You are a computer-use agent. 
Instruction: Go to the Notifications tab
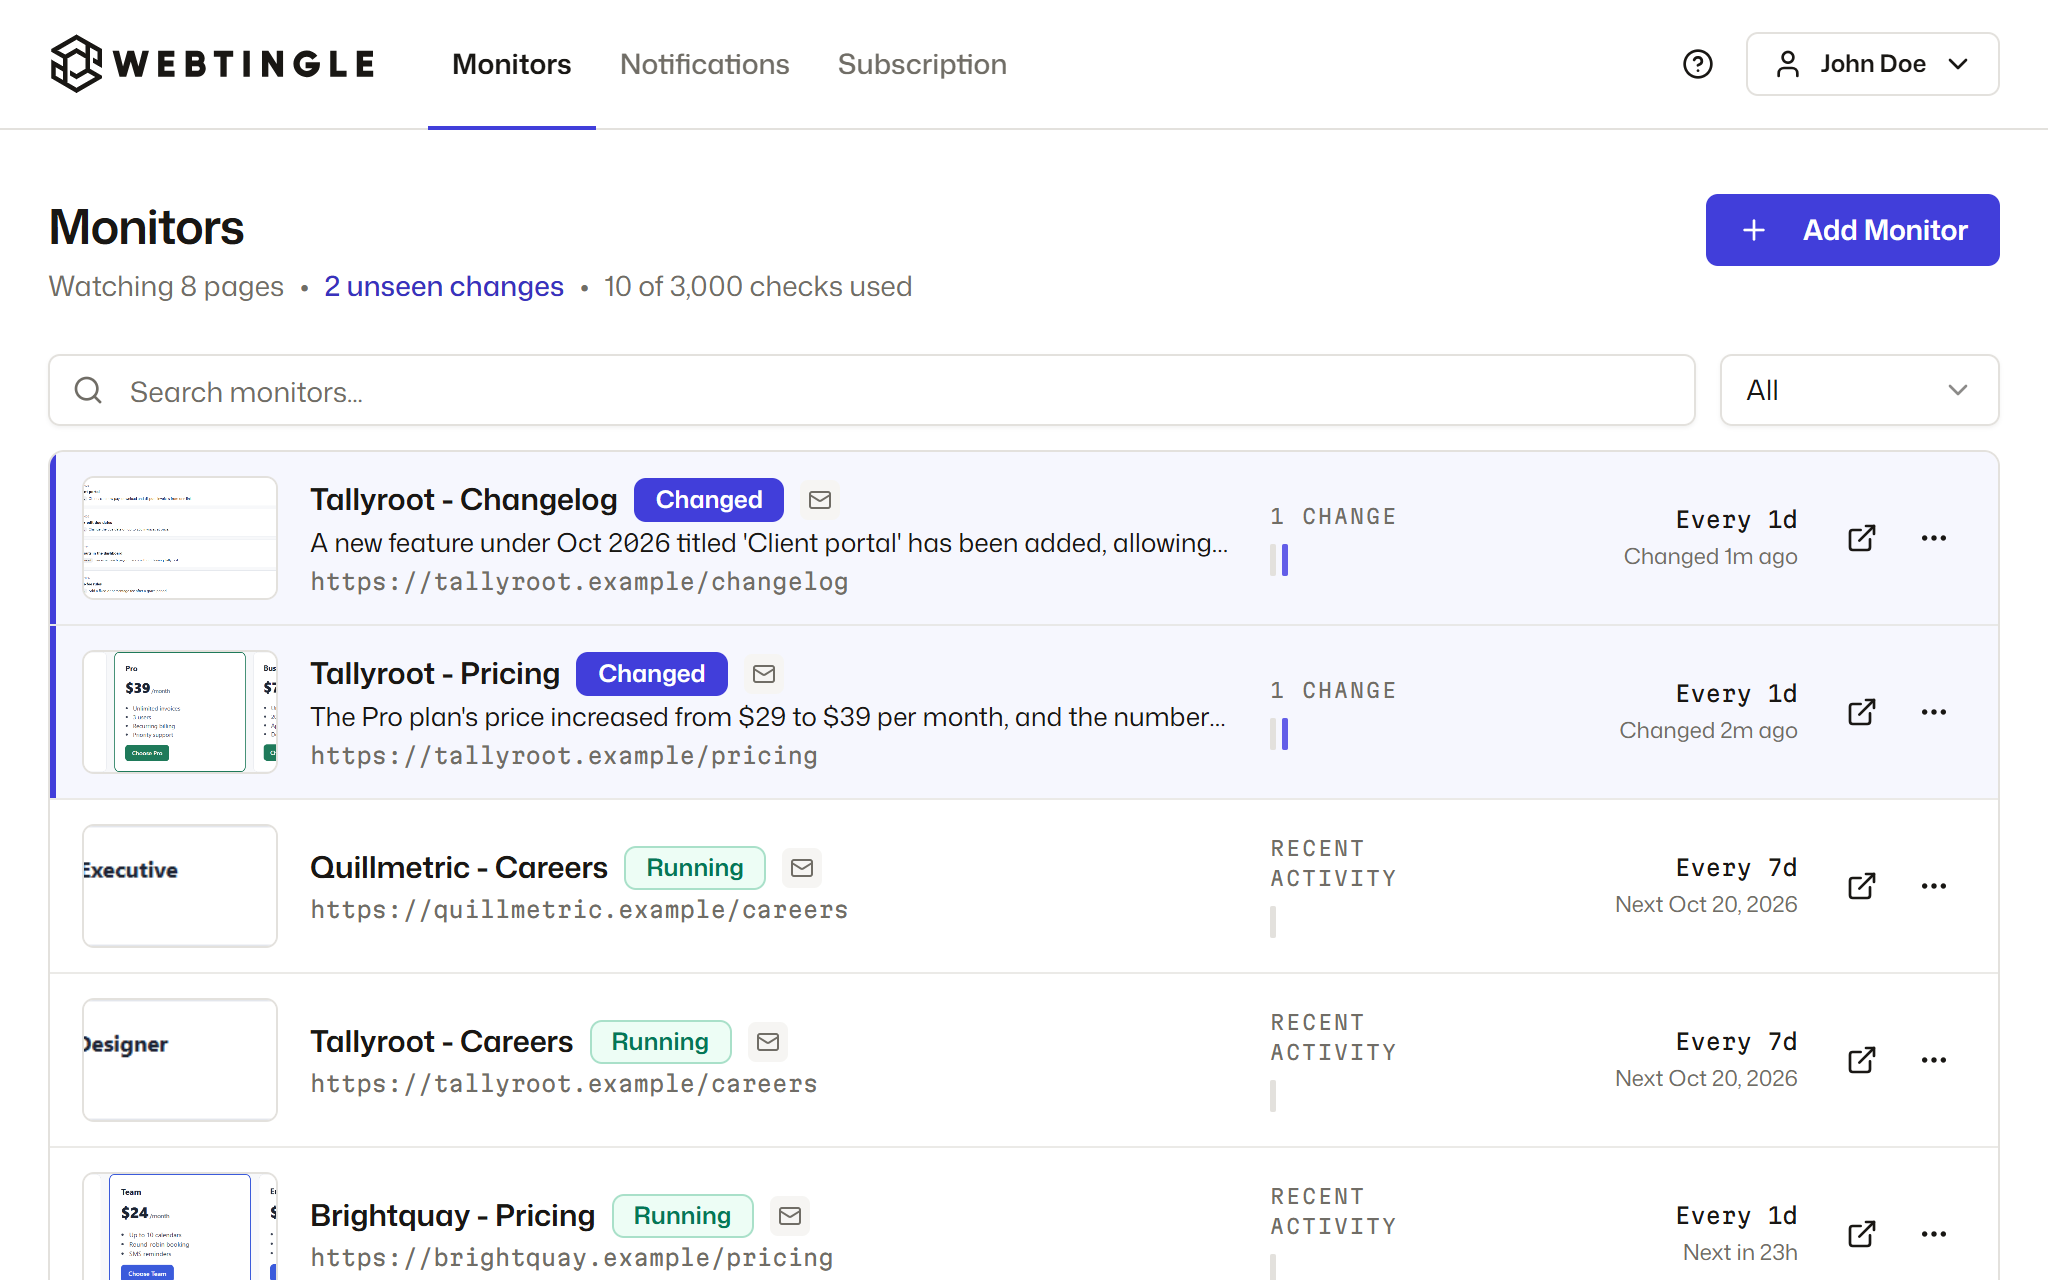[704, 64]
